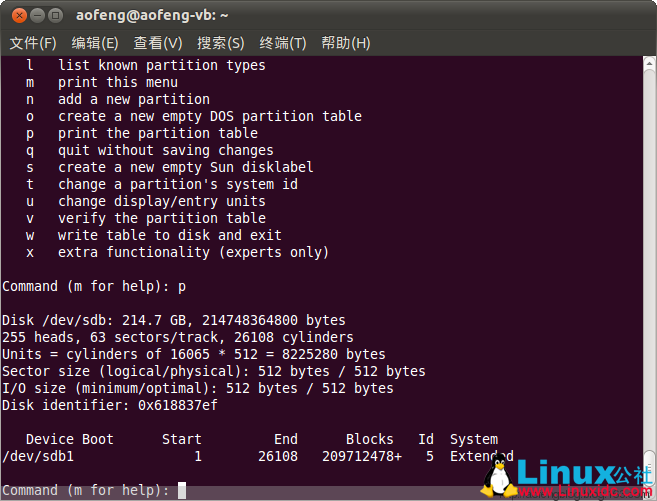Close the terminal window with red button
The image size is (657, 501).
[19, 15]
